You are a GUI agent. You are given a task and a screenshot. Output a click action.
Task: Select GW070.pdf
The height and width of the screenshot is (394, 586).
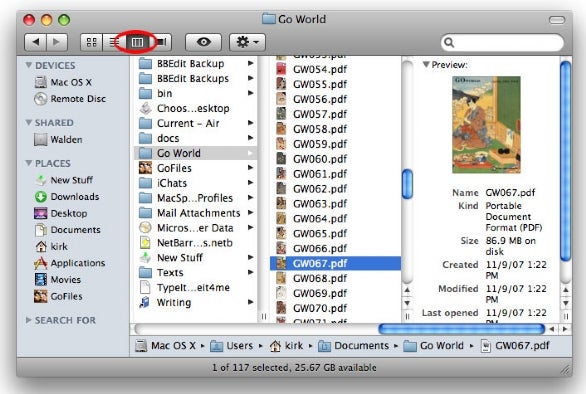click(x=335, y=308)
